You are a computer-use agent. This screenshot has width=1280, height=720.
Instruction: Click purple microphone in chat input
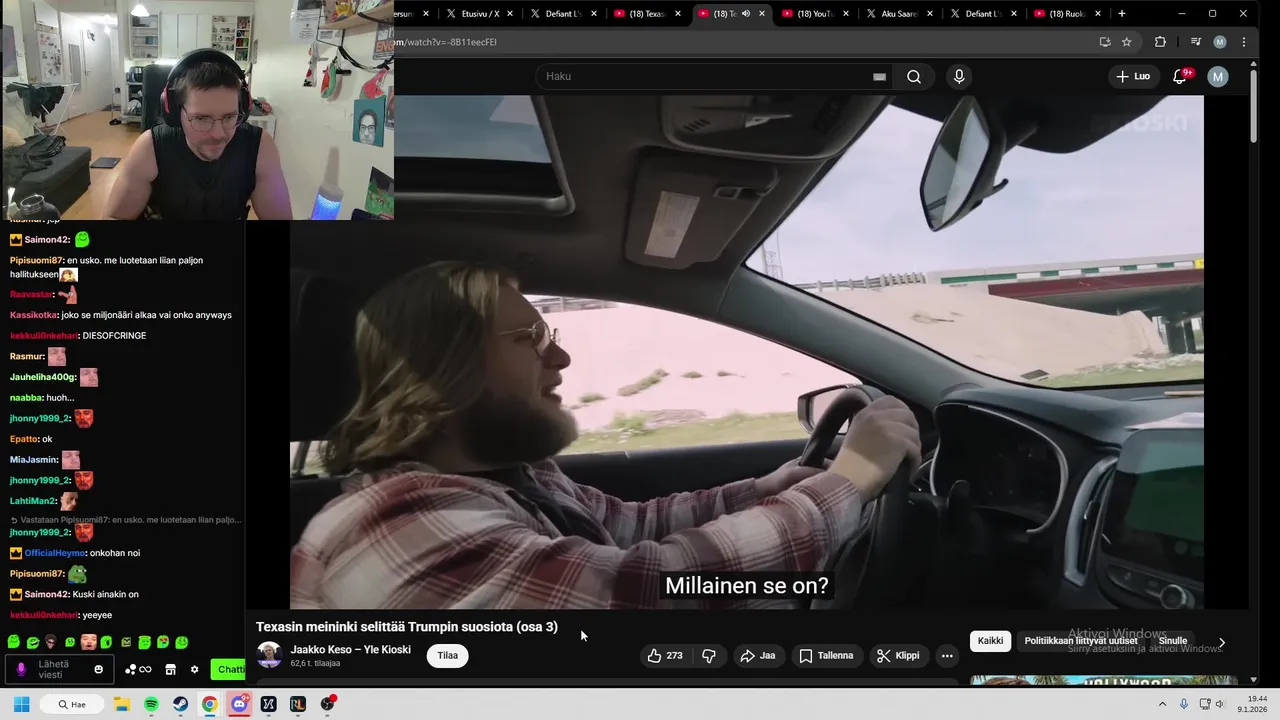(x=21, y=669)
